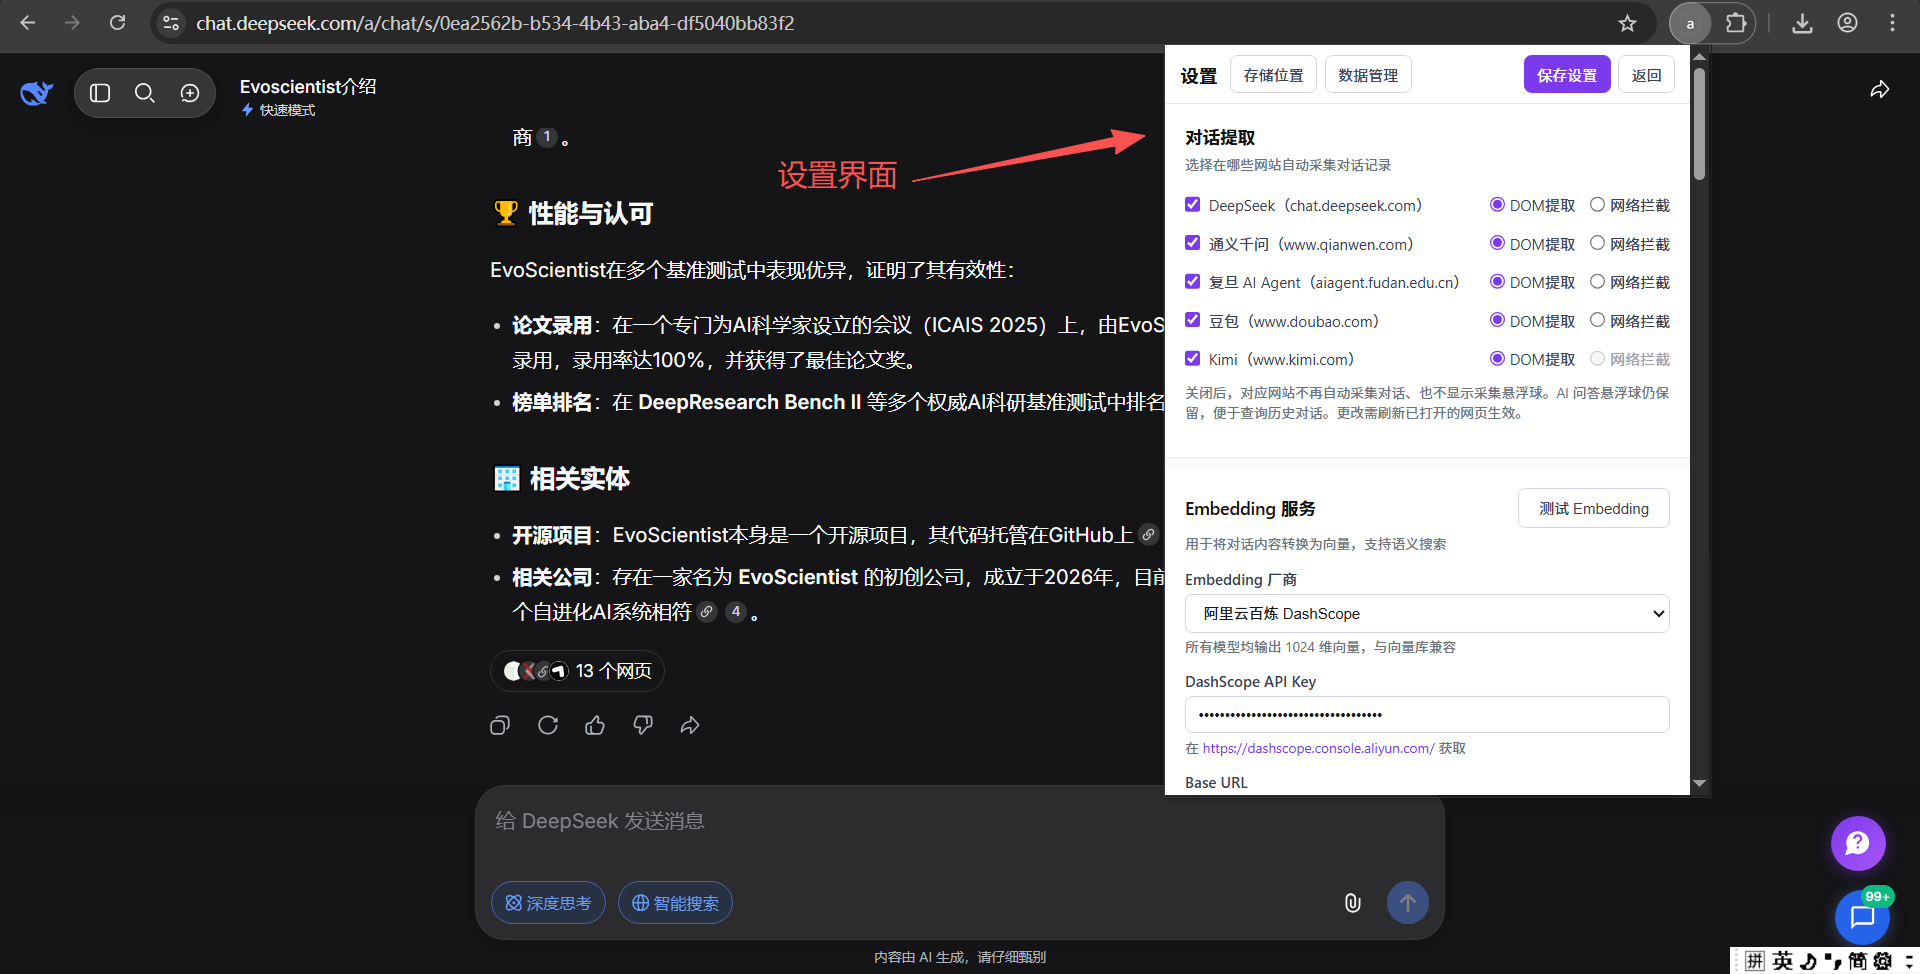The width and height of the screenshot is (1920, 974).
Task: Click the share arrow icon at top right
Action: (x=1880, y=90)
